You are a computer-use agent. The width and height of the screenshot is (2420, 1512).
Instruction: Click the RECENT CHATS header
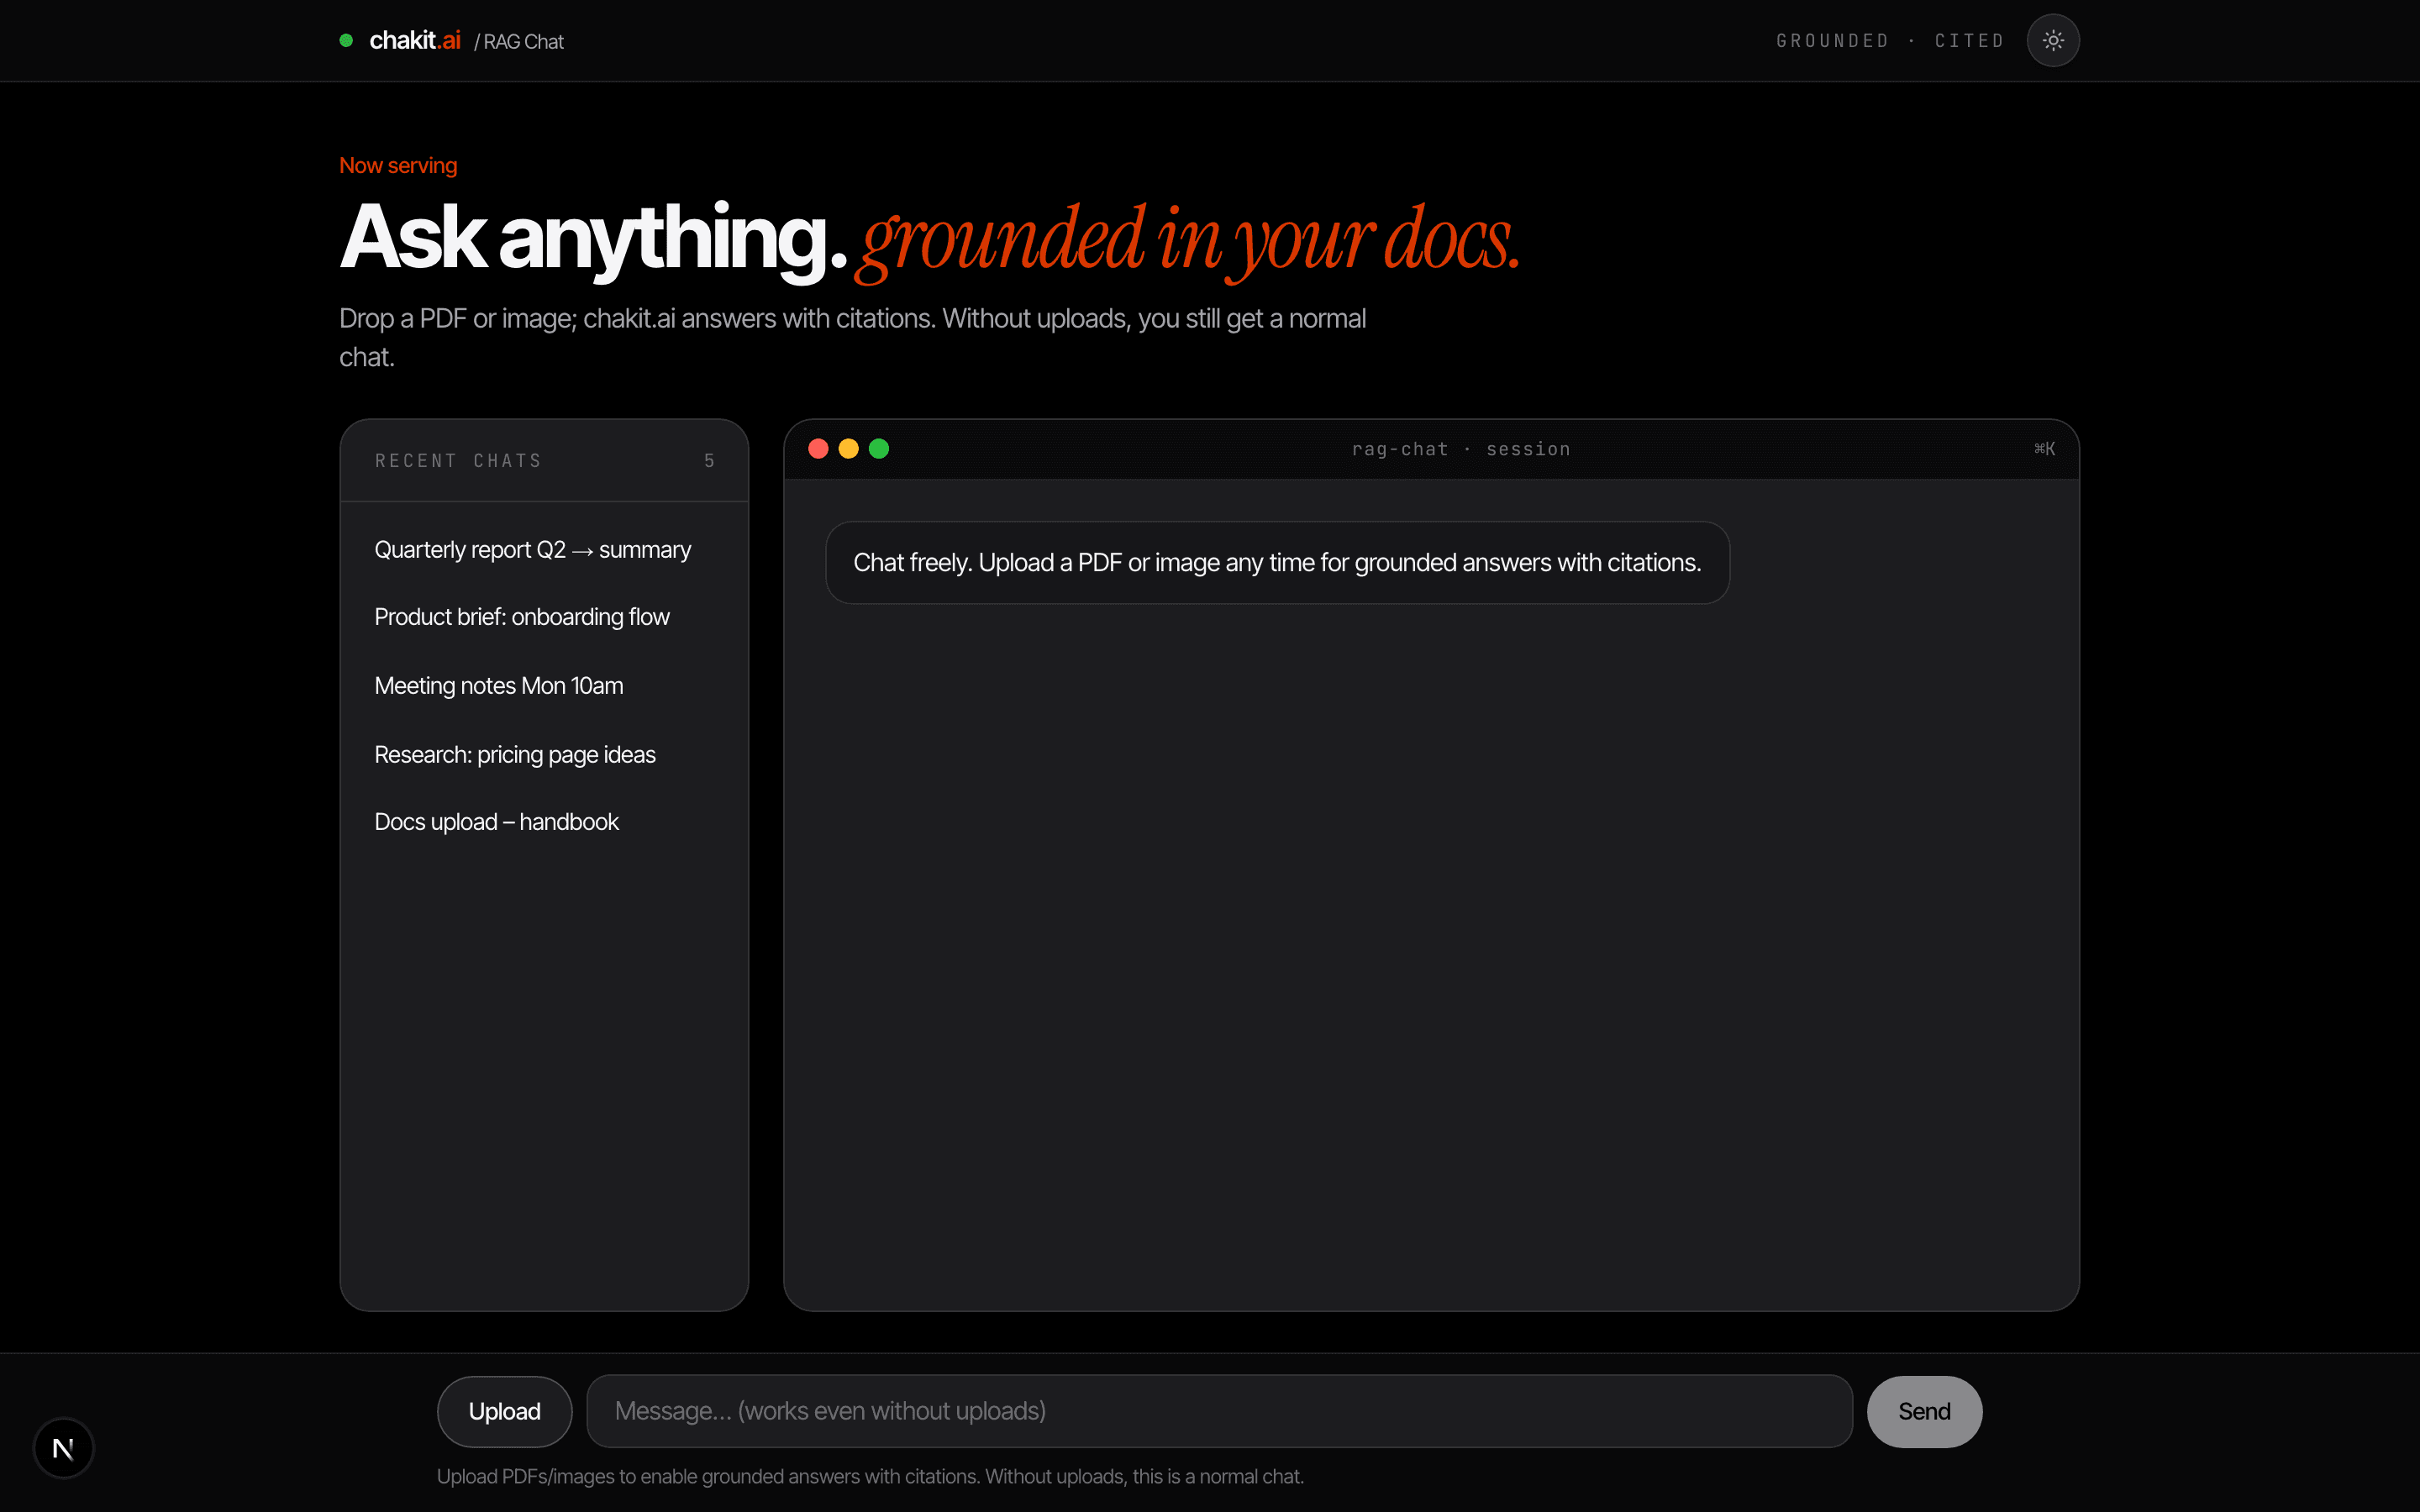pyautogui.click(x=458, y=461)
